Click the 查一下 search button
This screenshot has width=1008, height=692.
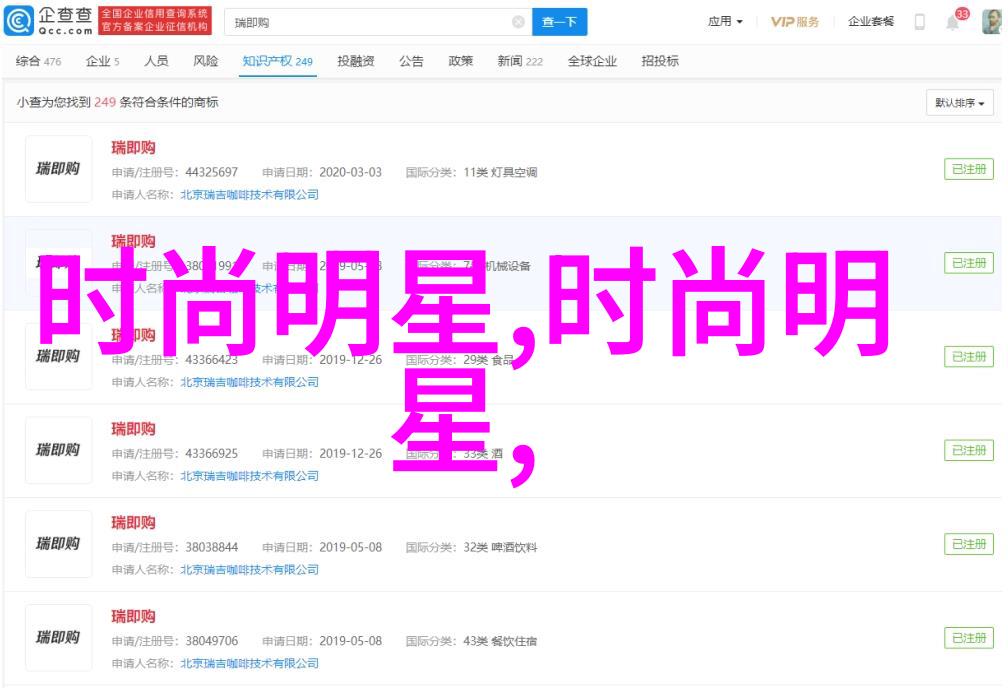click(559, 23)
